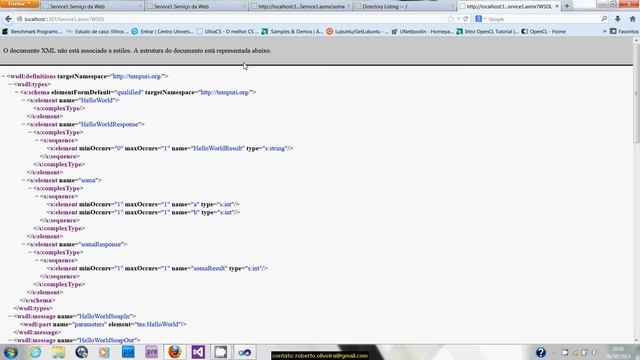Viewport: 640px width, 360px height.
Task: Collapse the HelloWorldSoapOut message node
Action: point(10,340)
